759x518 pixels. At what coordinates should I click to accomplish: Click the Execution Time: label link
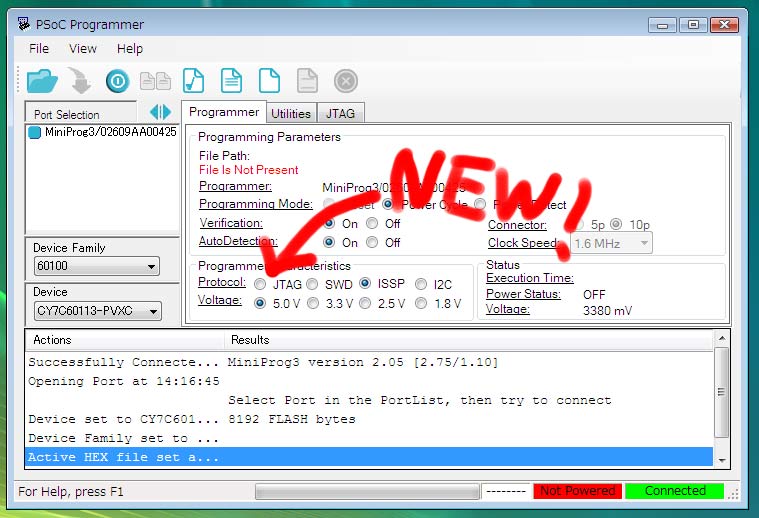pyautogui.click(x=530, y=278)
